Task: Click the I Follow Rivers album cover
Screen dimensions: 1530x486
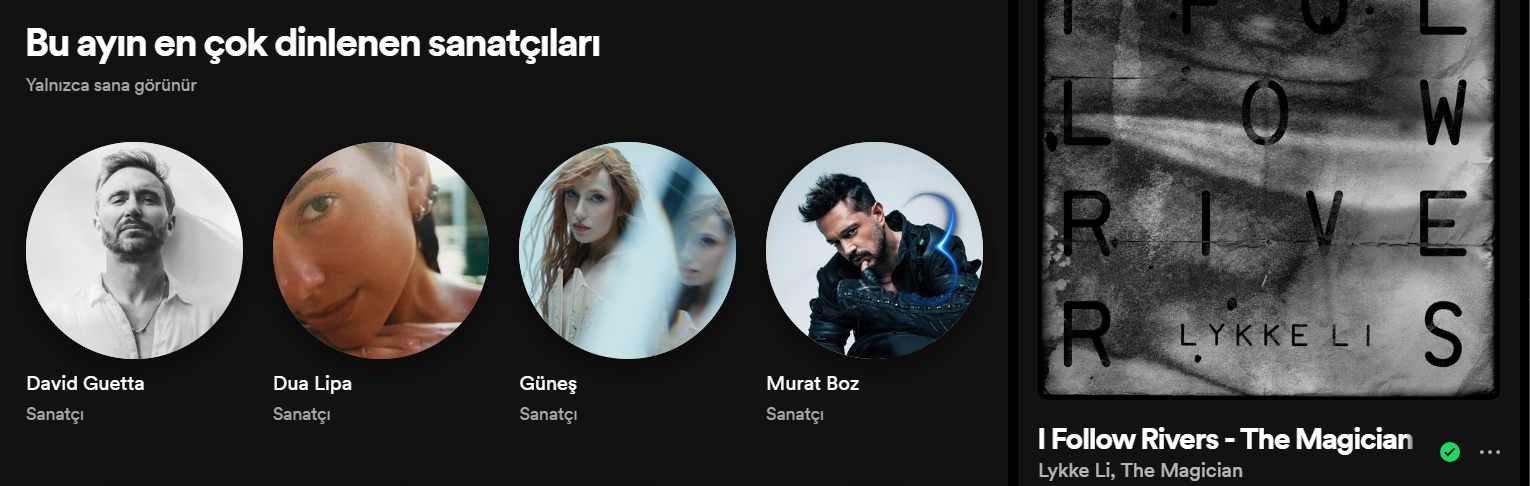Action: (x=1268, y=198)
